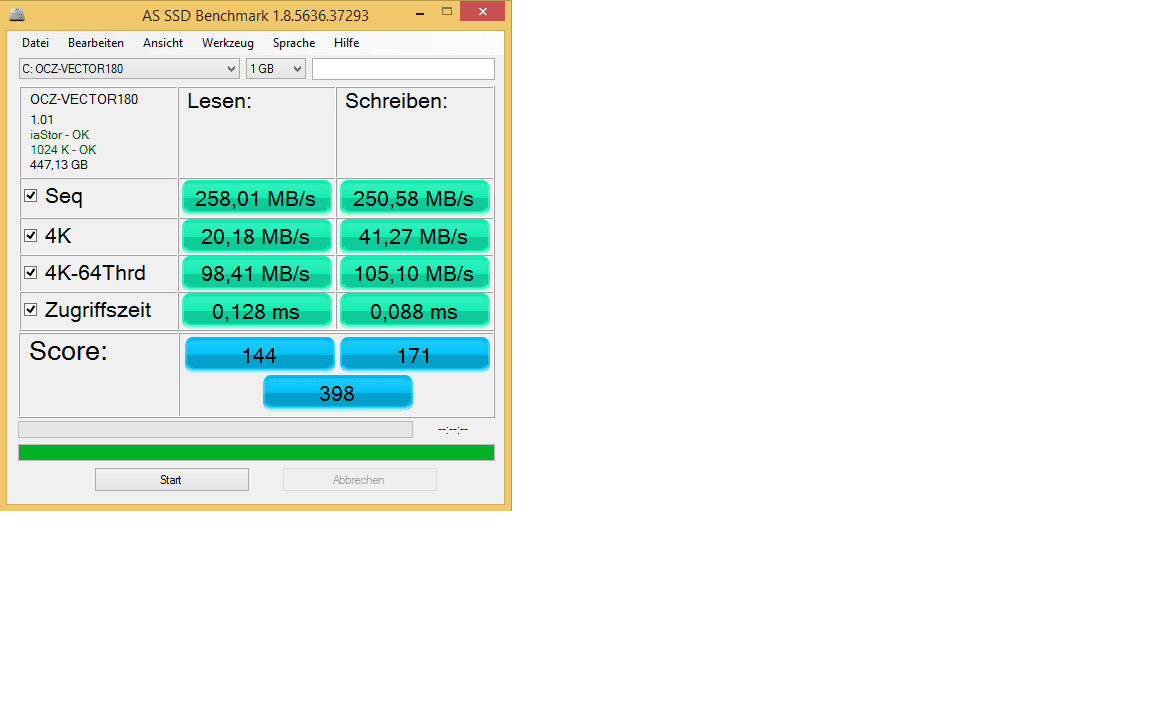Screen dimensions: 1152x720
Task: Click the AS SSD Benchmark title bar icon
Action: click(17, 14)
